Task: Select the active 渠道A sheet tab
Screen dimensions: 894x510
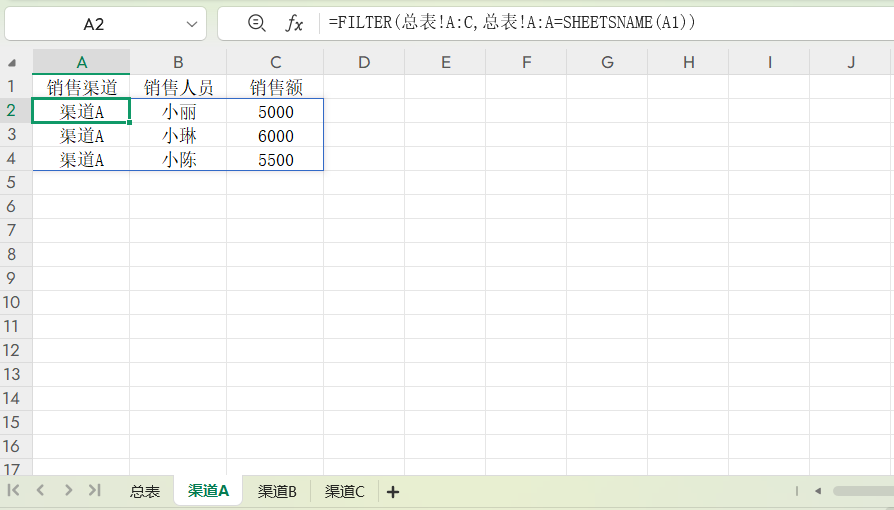Action: (x=208, y=491)
